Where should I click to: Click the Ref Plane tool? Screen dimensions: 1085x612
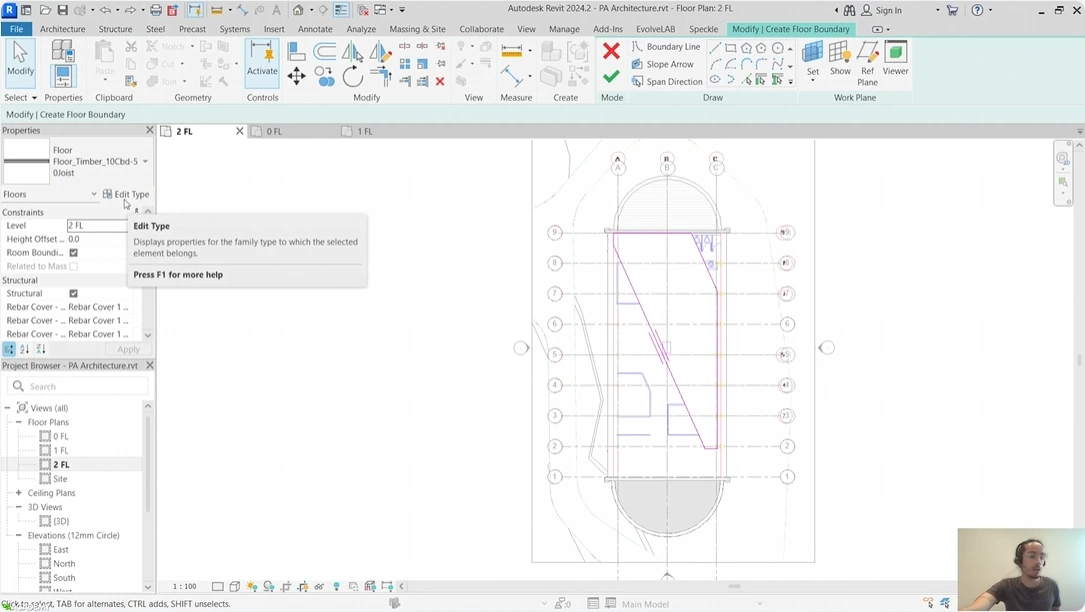point(867,63)
